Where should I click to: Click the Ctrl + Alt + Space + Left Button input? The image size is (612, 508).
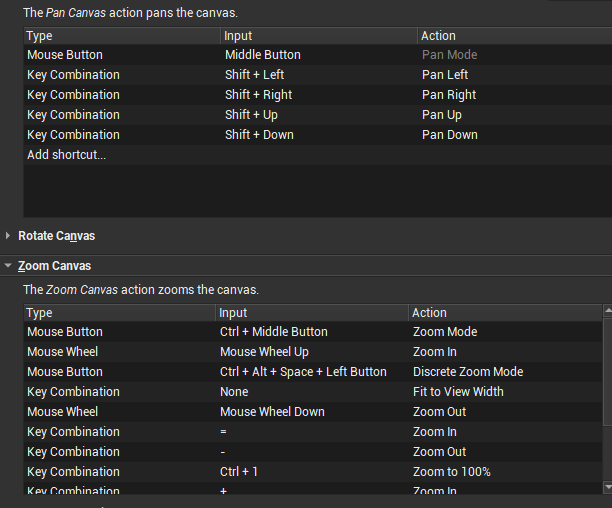pyautogui.click(x=303, y=372)
